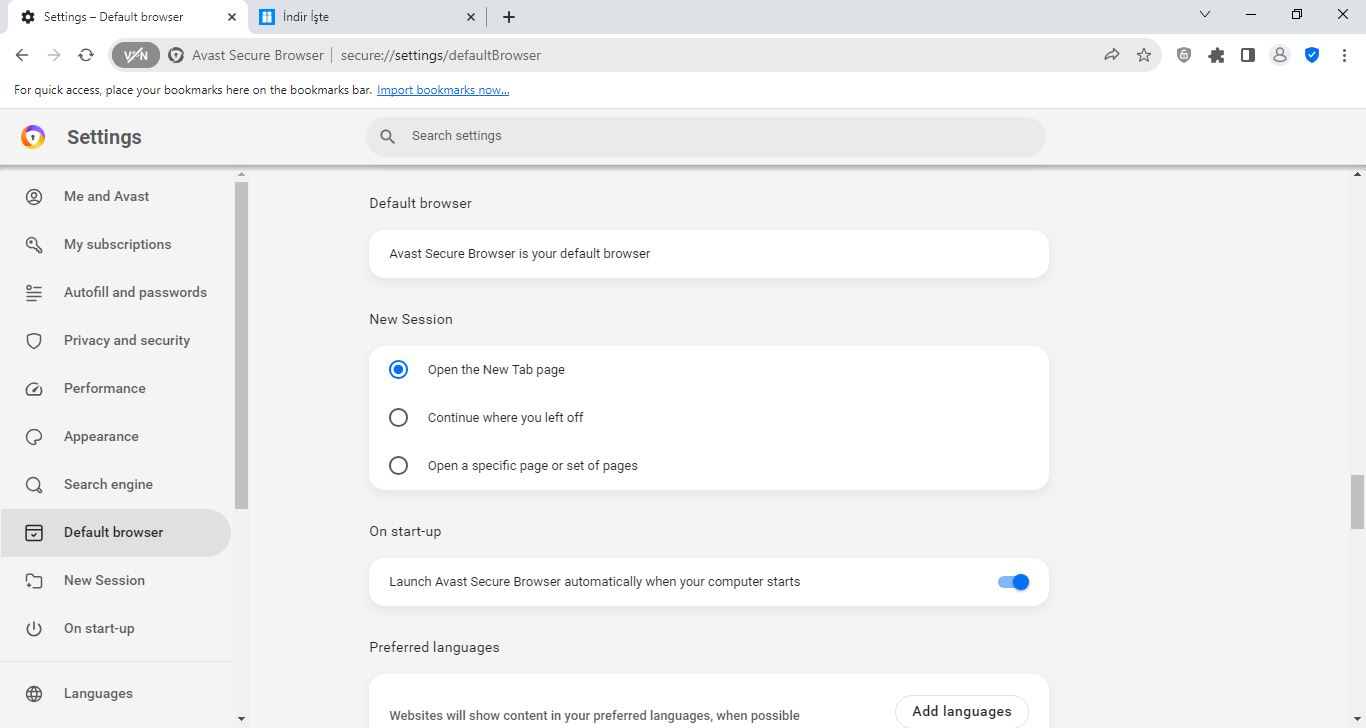
Task: Close the İndir İşte tab
Action: [x=472, y=17]
